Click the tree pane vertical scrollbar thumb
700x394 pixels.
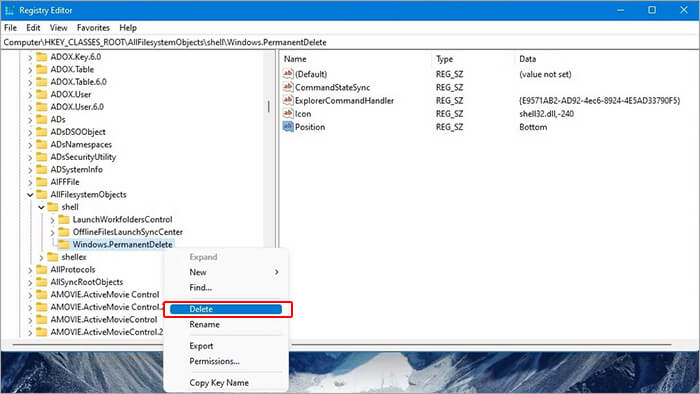268,106
